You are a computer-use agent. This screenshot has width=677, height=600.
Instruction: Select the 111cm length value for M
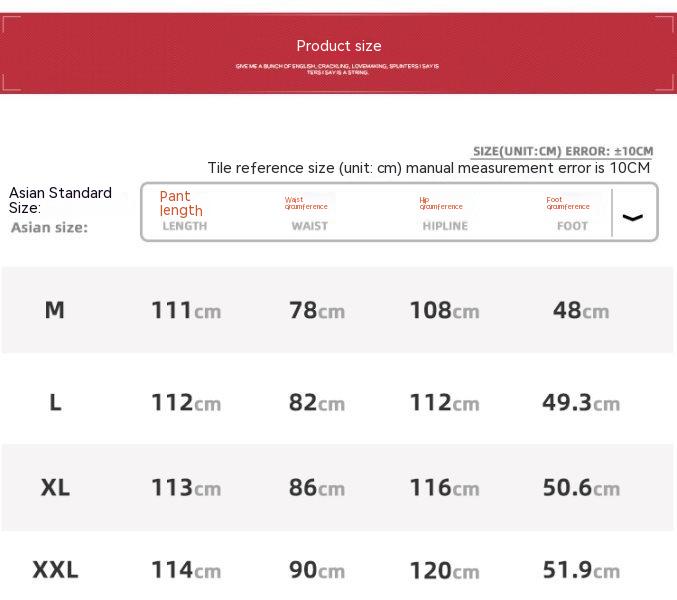(186, 310)
